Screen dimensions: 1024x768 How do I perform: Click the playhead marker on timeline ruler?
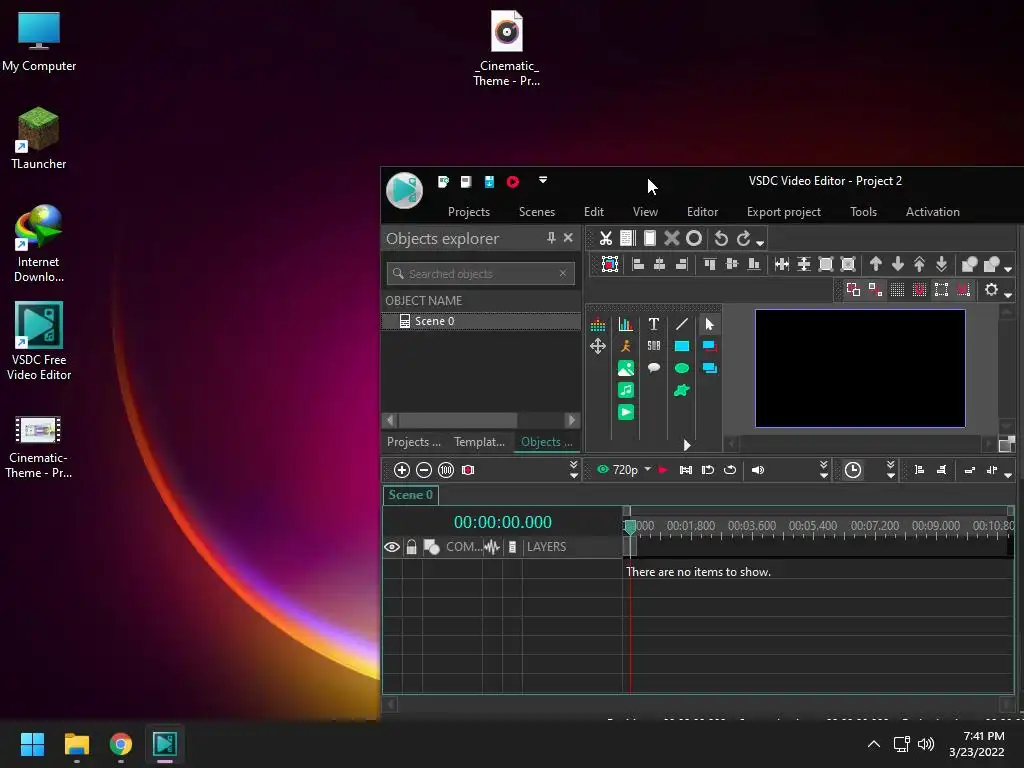tap(630, 527)
